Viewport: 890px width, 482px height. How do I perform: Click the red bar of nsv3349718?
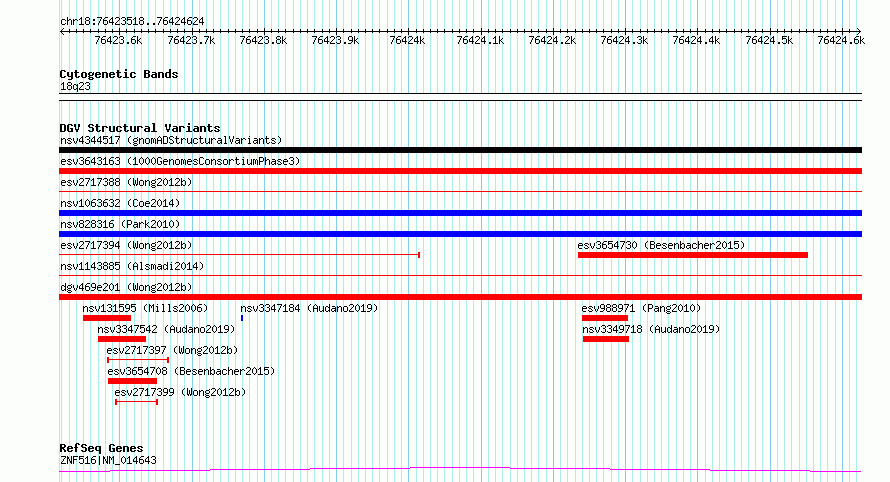pyautogui.click(x=606, y=339)
